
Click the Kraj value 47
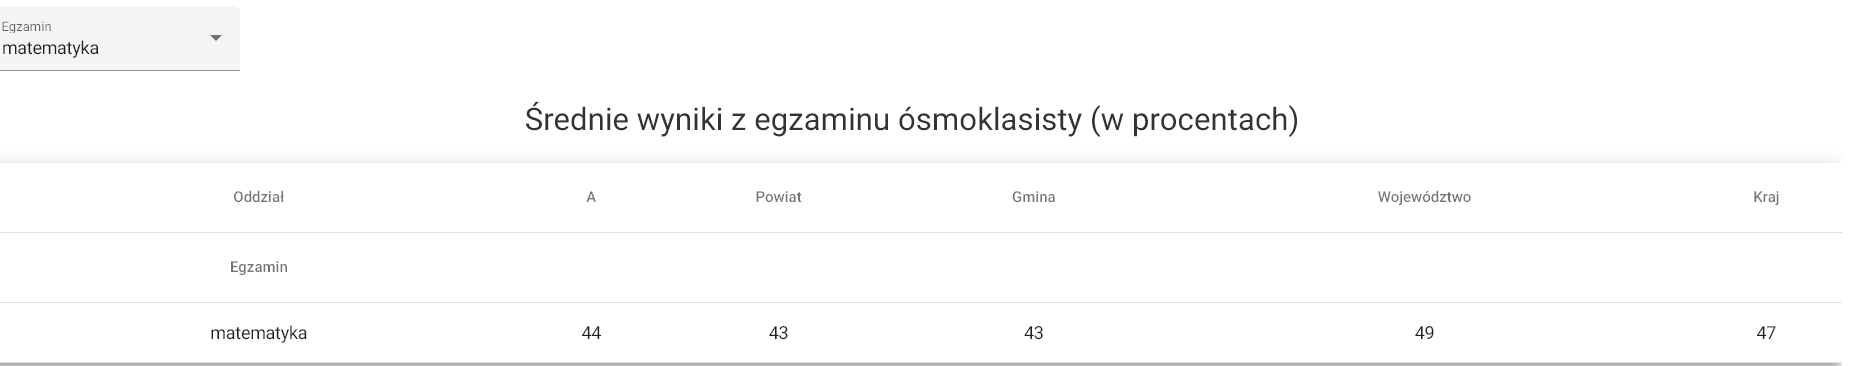click(x=1766, y=333)
